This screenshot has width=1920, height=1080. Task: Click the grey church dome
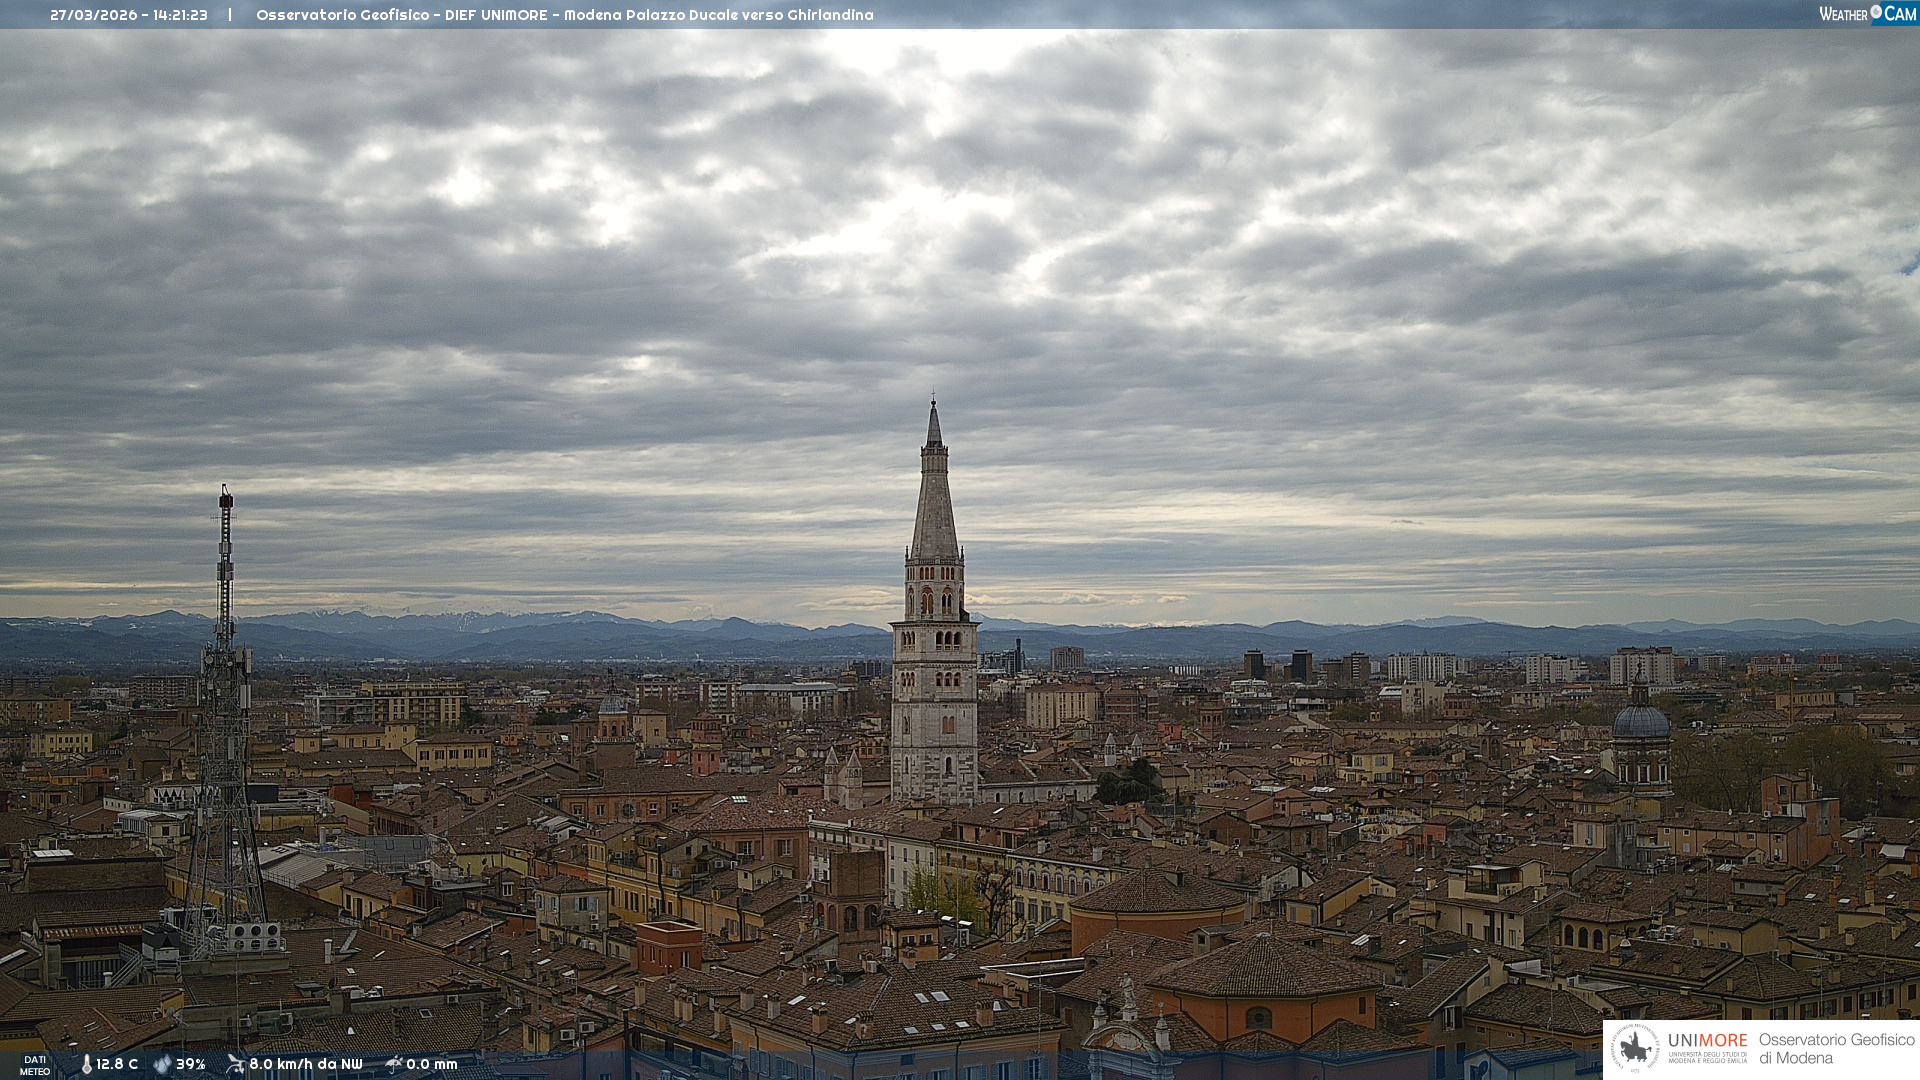[1641, 721]
